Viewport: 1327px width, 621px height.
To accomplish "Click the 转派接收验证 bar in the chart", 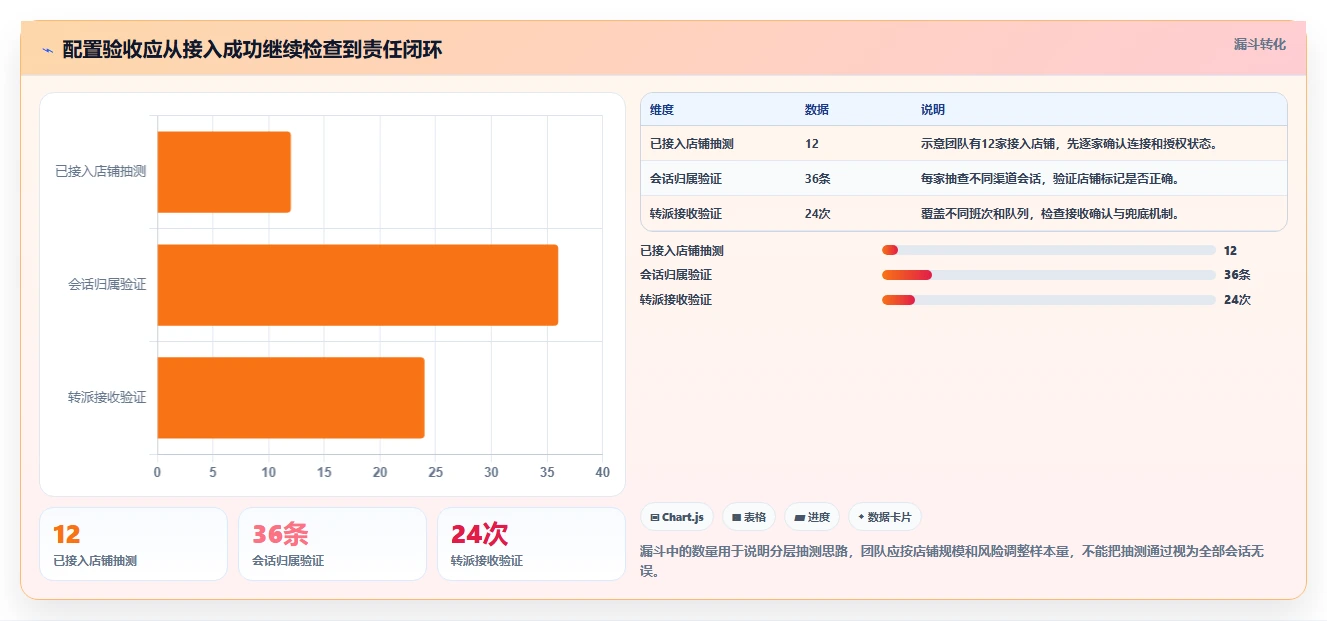I will (x=291, y=398).
